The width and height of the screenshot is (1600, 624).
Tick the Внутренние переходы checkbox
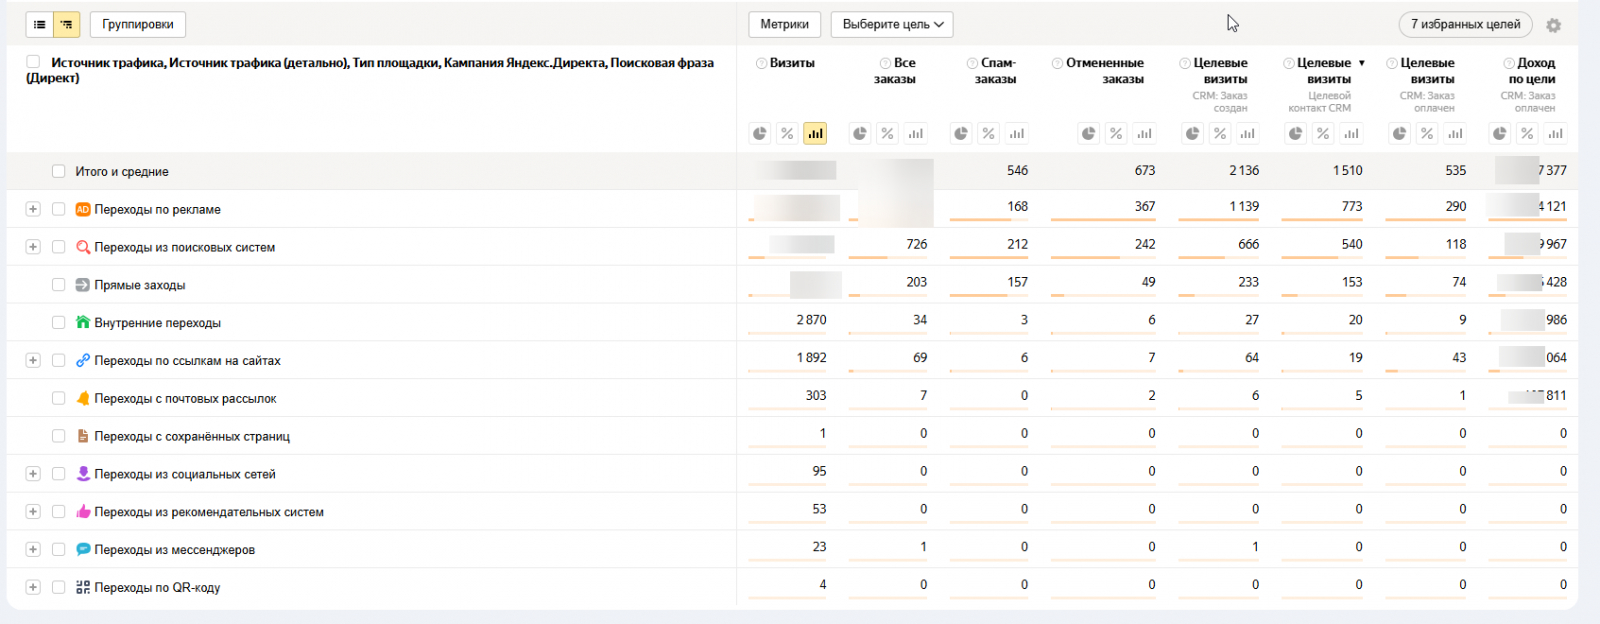point(59,323)
